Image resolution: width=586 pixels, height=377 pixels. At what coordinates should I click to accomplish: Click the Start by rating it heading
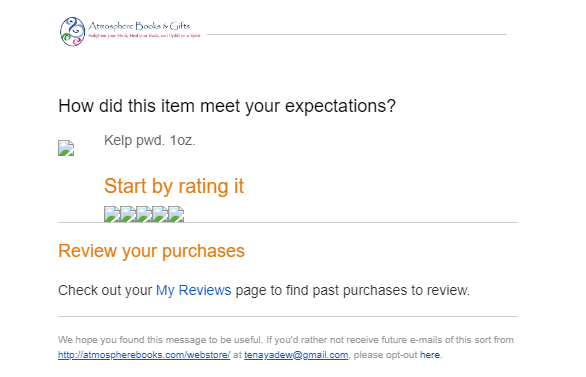point(174,186)
